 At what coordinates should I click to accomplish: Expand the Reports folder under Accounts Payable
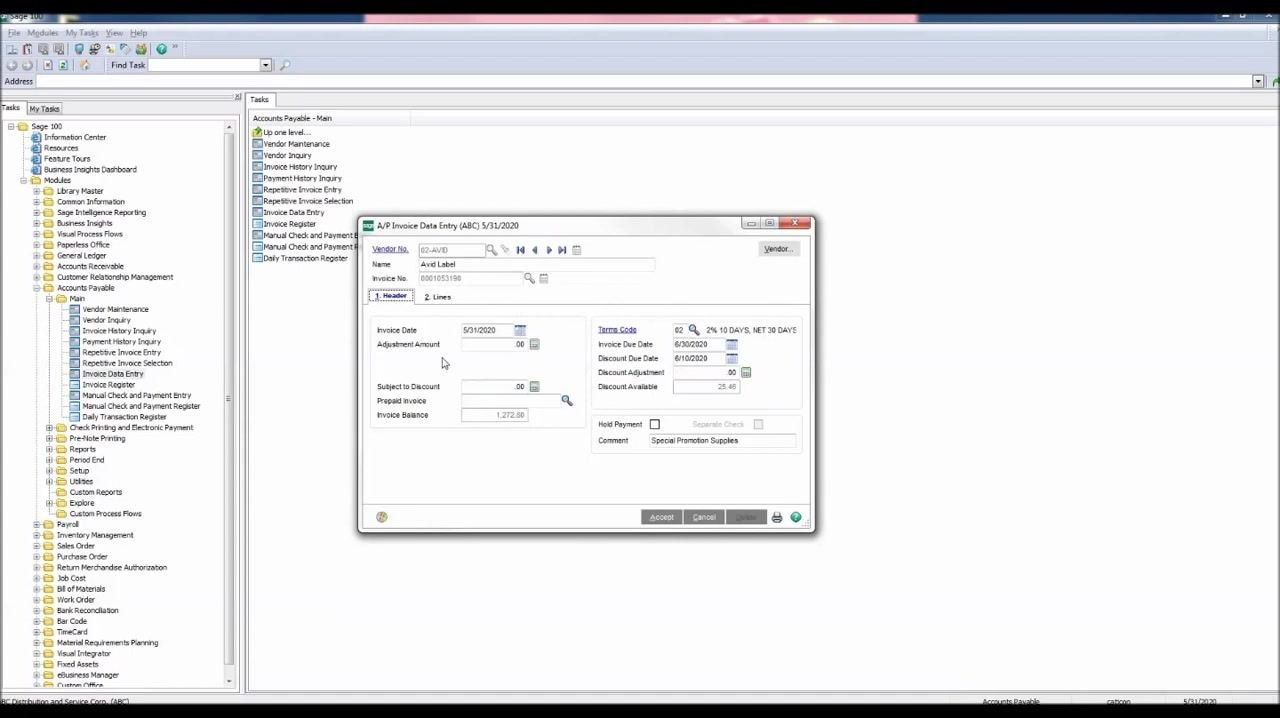(49, 449)
